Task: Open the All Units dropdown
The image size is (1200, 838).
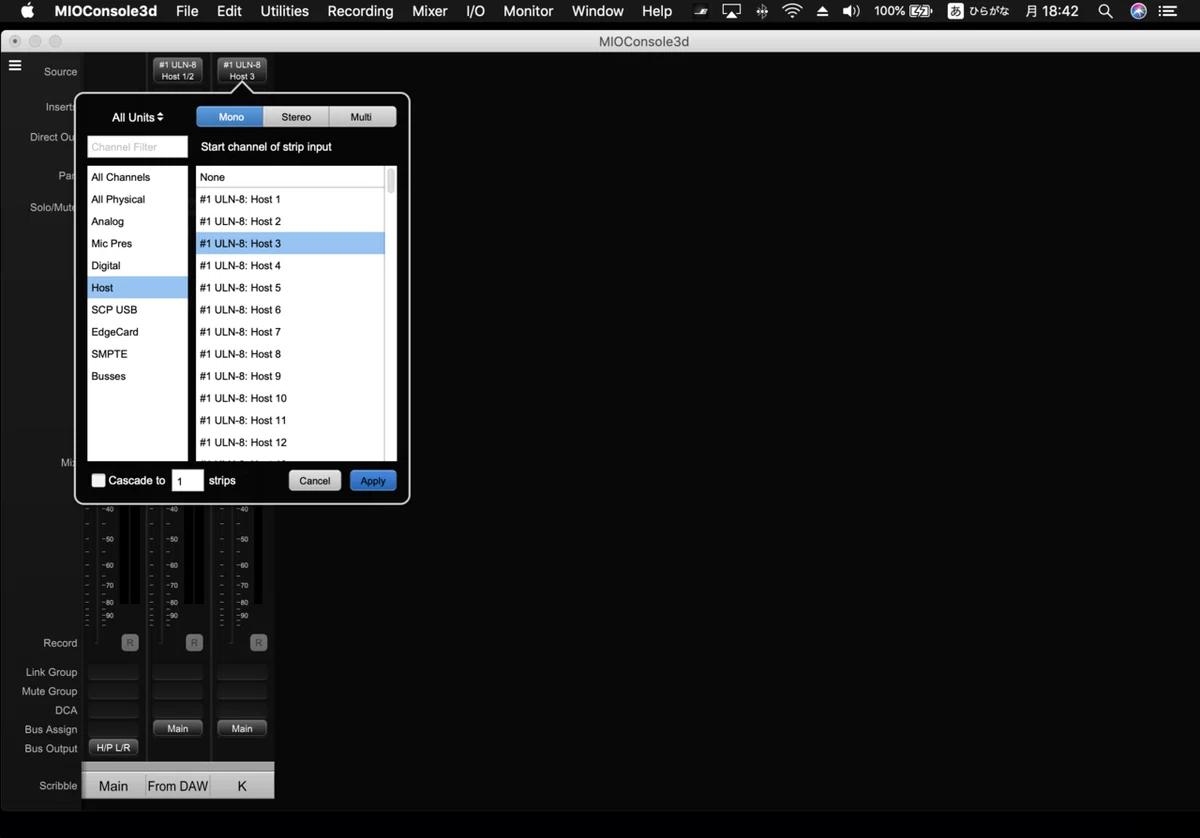Action: (x=138, y=117)
